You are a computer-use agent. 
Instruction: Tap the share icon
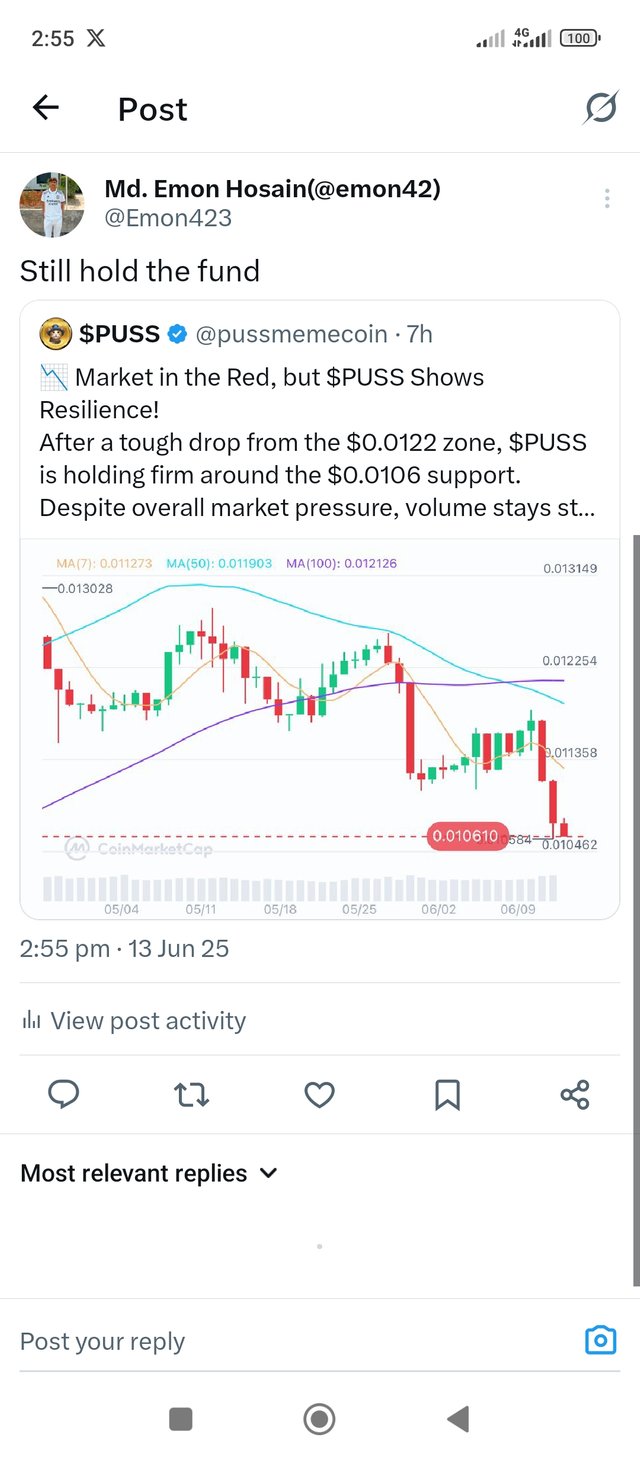tap(575, 1095)
